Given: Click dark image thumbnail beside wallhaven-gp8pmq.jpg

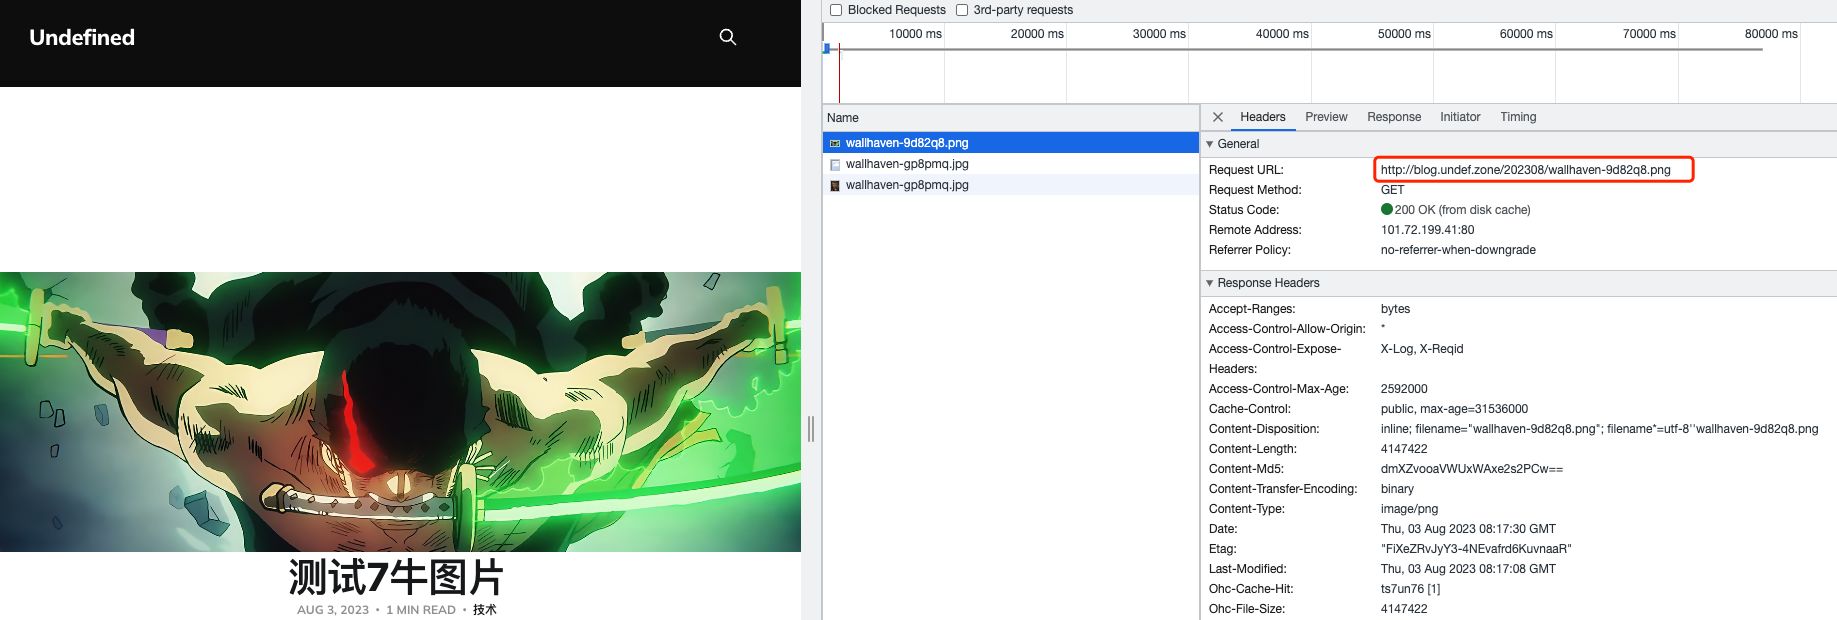Looking at the screenshot, I should [835, 185].
